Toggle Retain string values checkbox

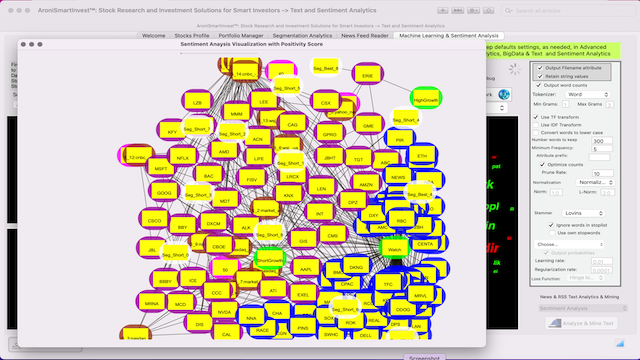click(x=540, y=76)
